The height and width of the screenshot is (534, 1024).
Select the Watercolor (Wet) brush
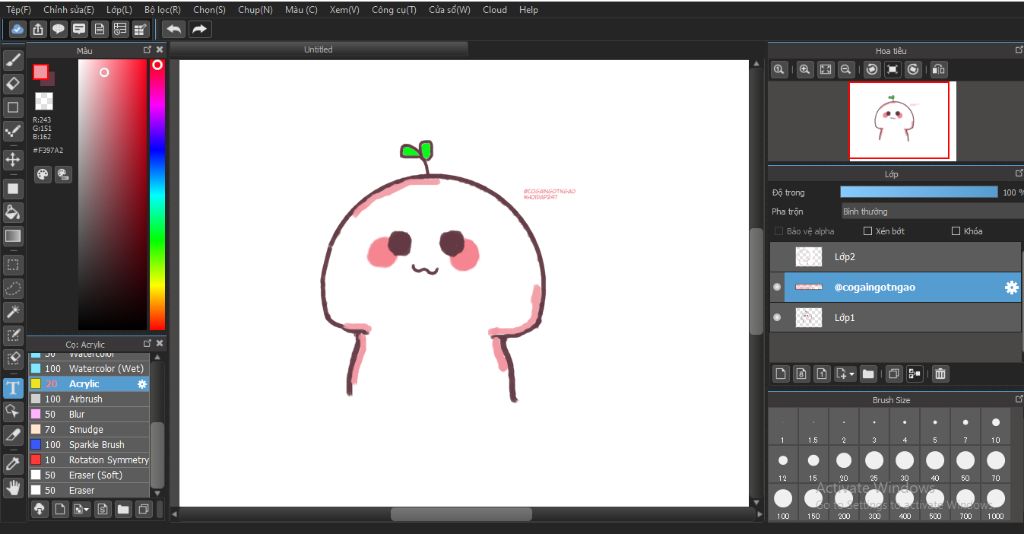tap(89, 368)
